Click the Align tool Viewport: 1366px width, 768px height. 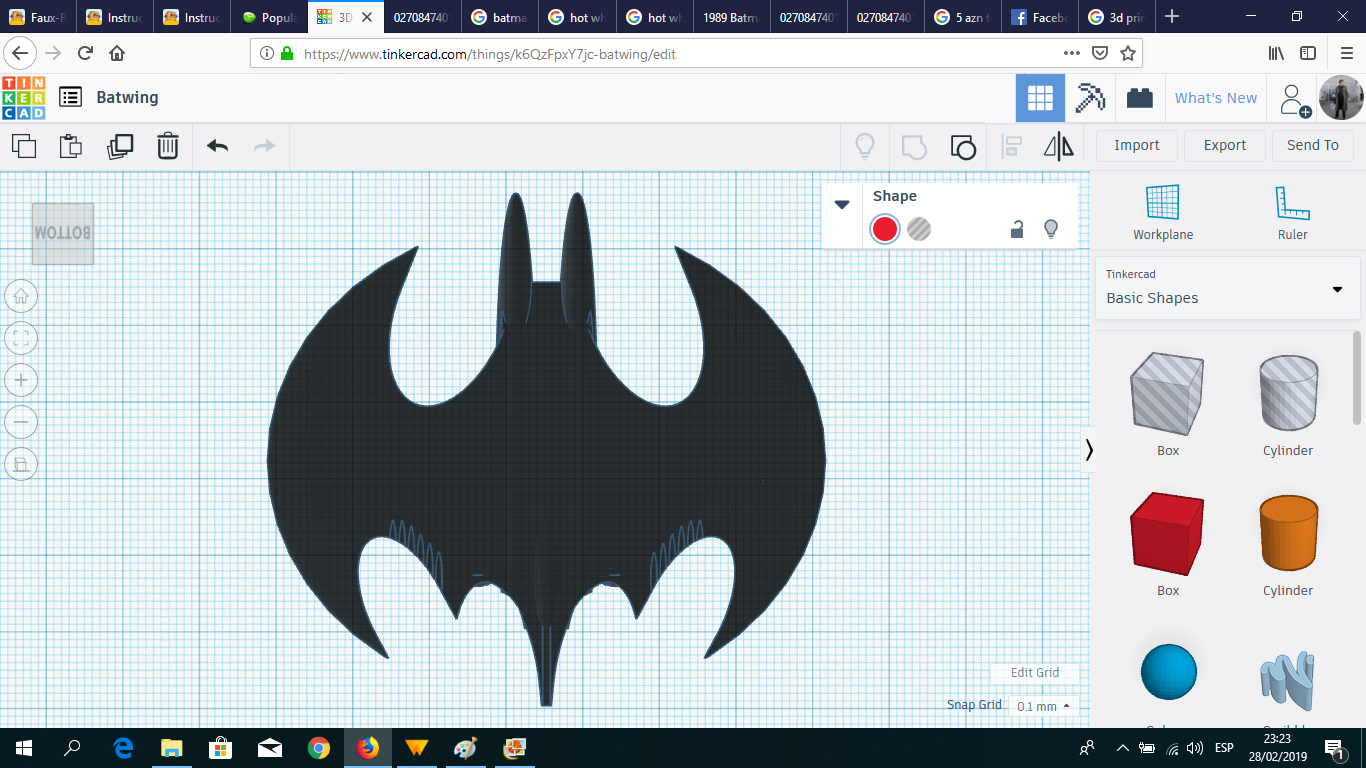pyautogui.click(x=1012, y=146)
